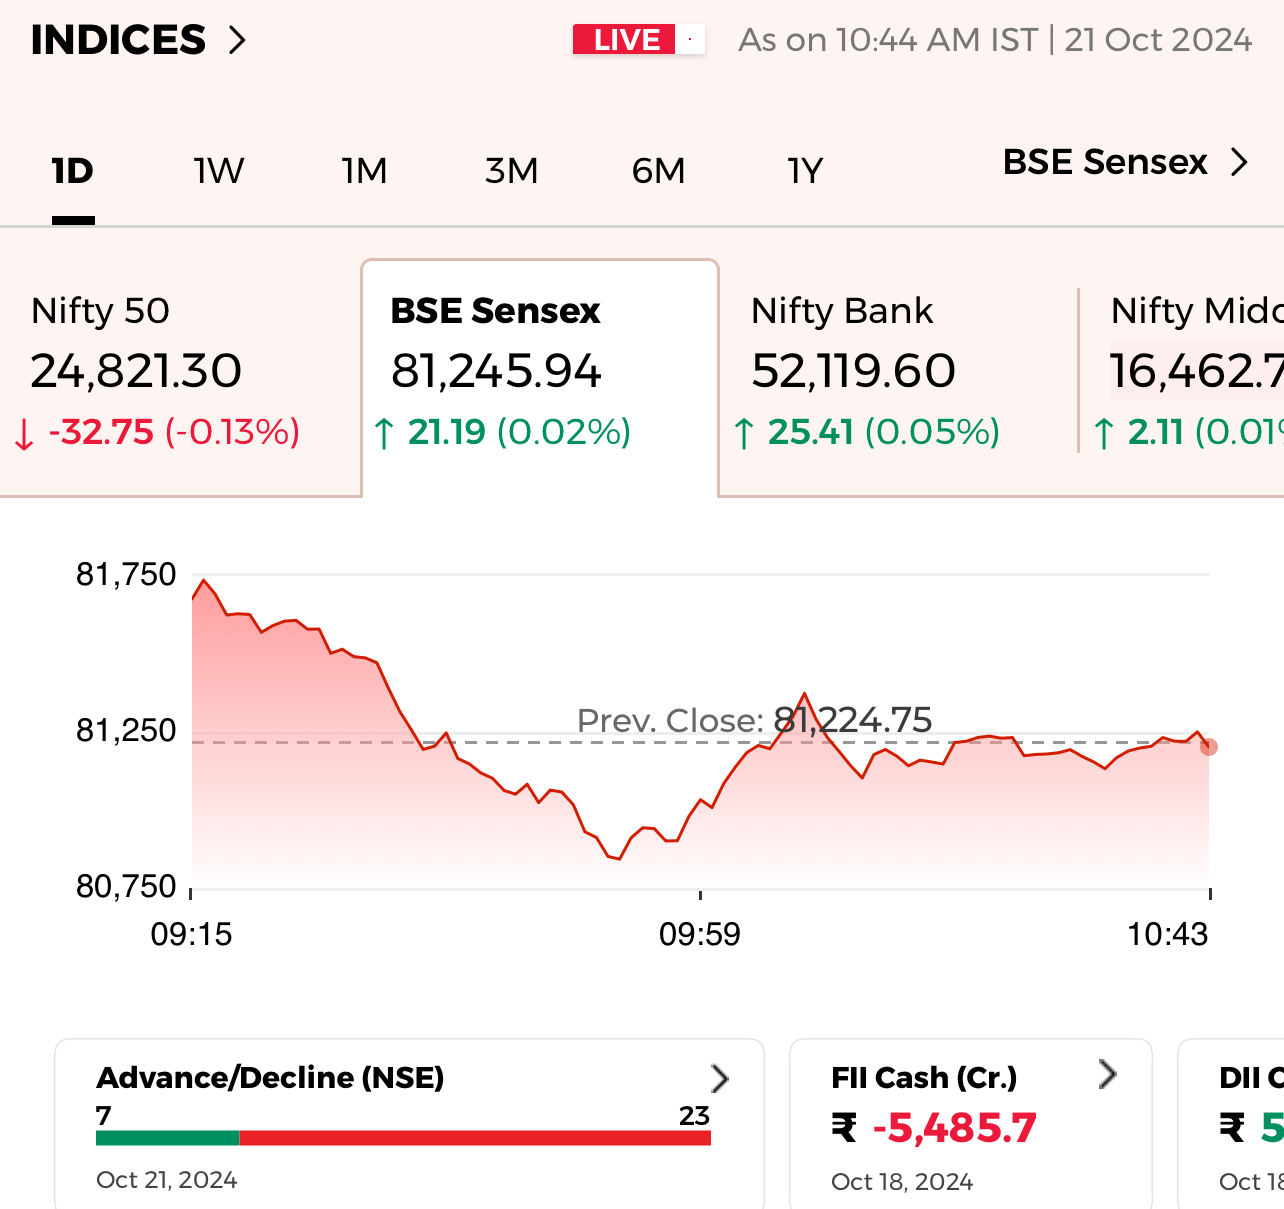Switch chart to 1M range
Image resolution: width=1284 pixels, height=1209 pixels.
pos(364,172)
